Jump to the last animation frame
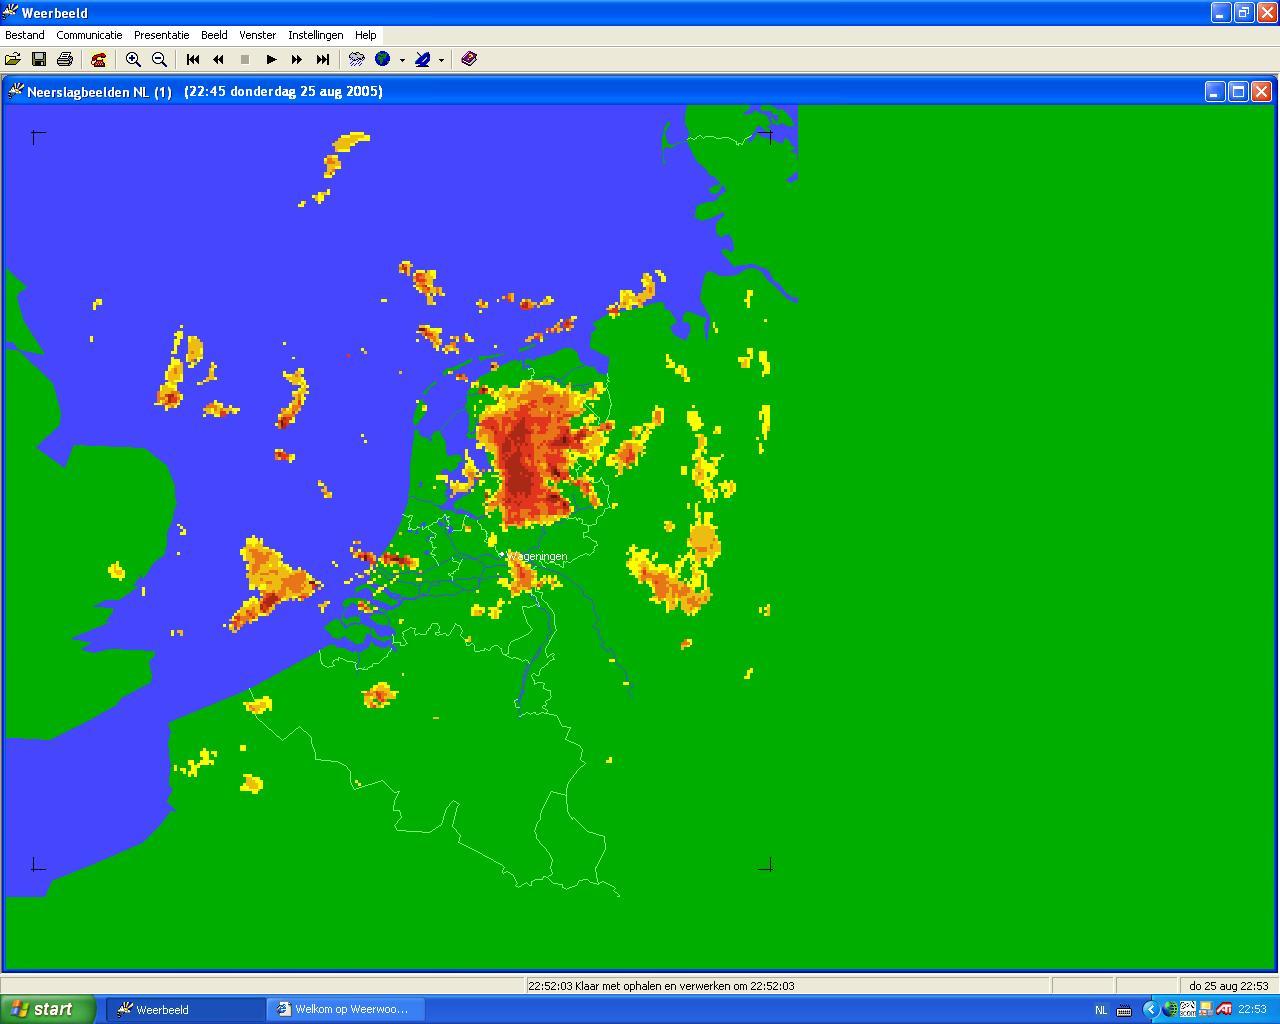Viewport: 1280px width, 1024px height. (x=323, y=59)
